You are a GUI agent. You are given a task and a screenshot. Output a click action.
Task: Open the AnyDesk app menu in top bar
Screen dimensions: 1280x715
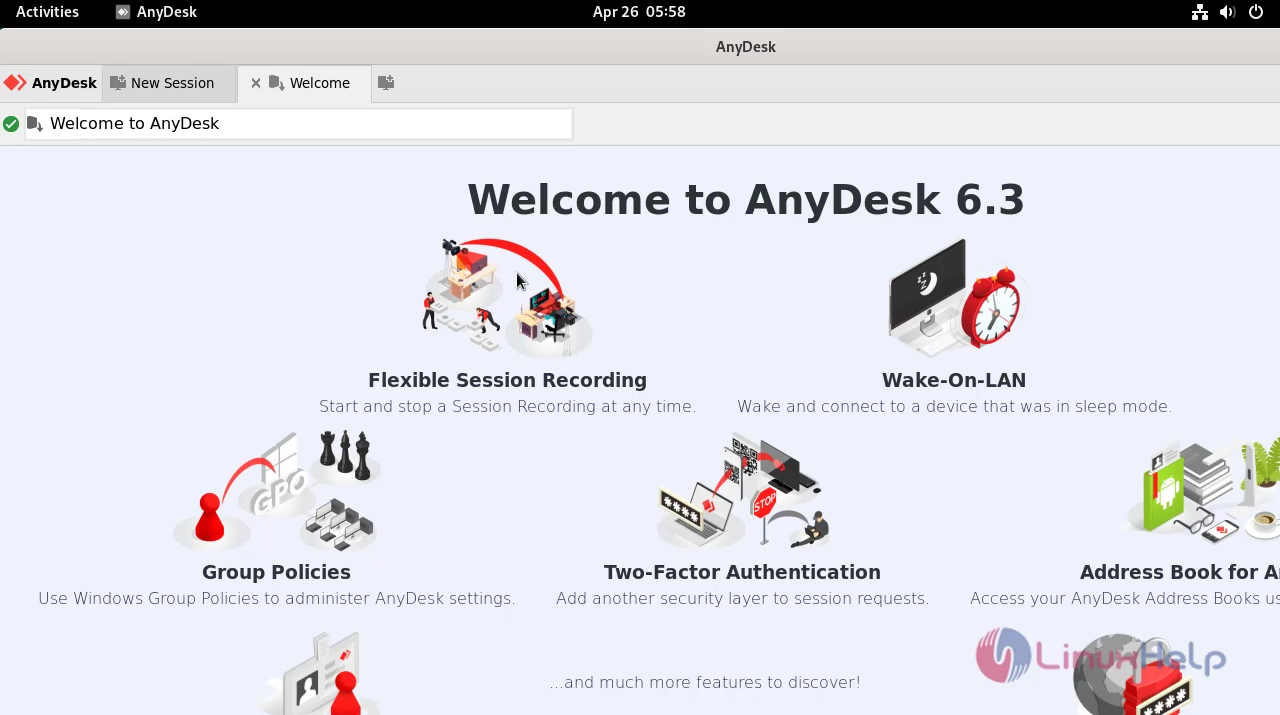(156, 12)
